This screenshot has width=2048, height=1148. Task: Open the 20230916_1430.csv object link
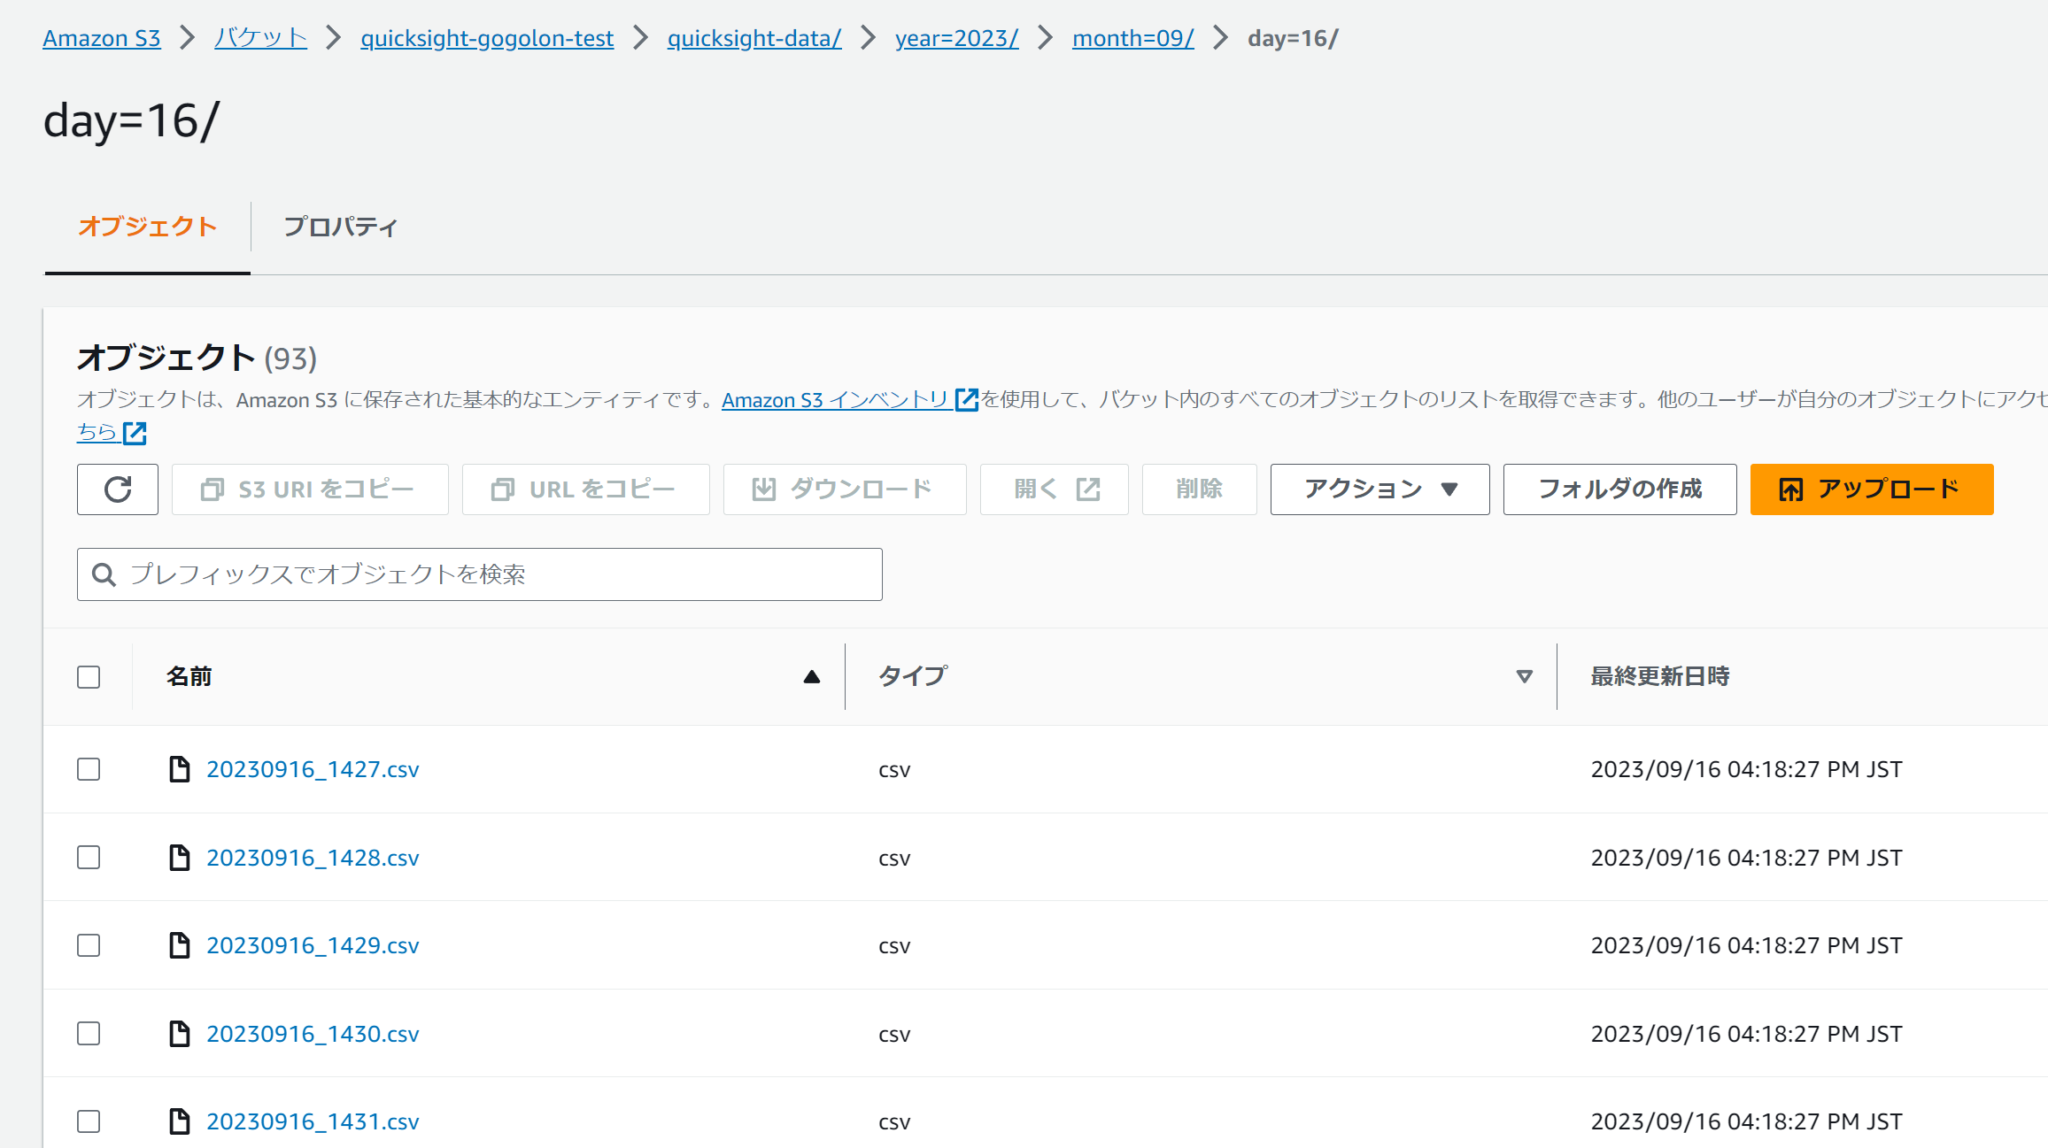point(312,1033)
